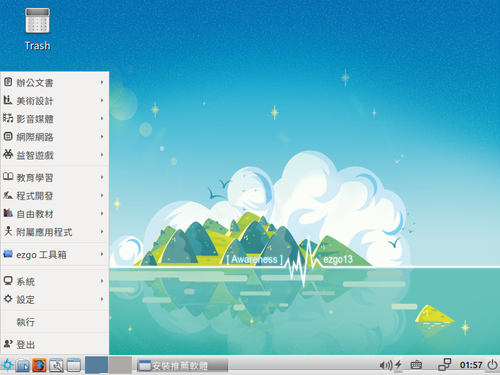Activate the 安裝推薦軟體 taskbar window button
The image size is (500, 375).
click(x=182, y=366)
